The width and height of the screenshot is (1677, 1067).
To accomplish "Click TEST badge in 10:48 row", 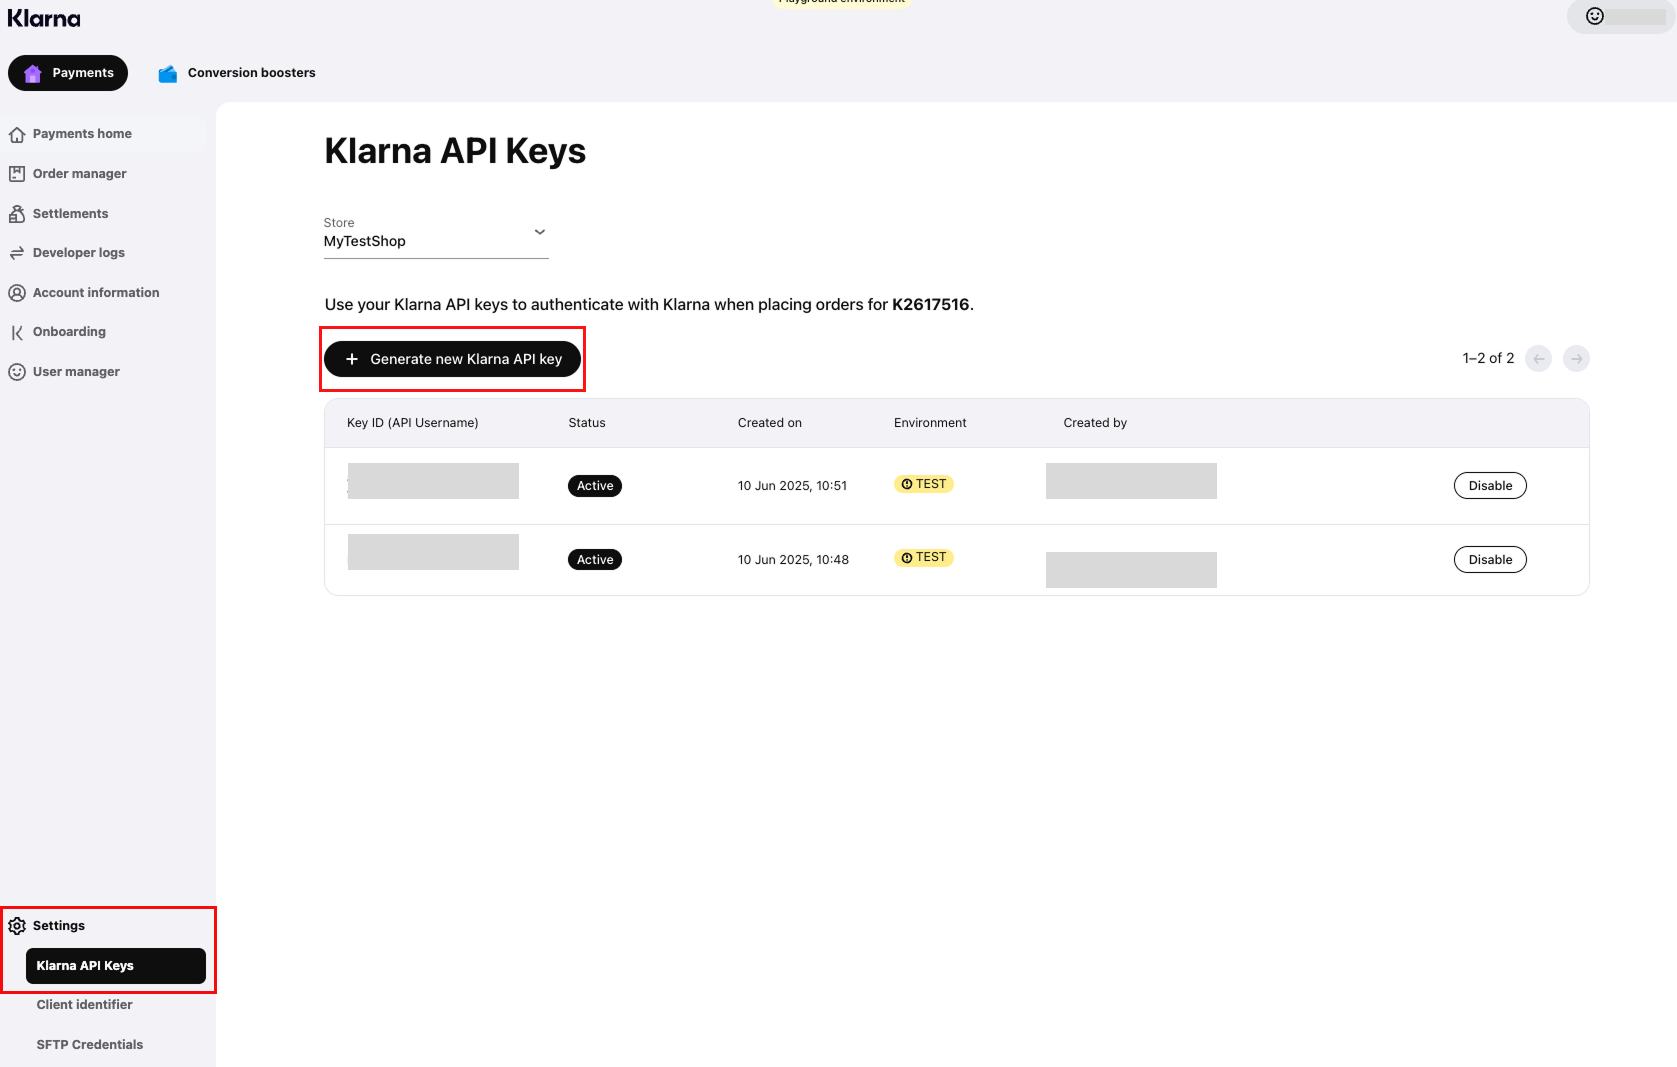I will click(924, 558).
